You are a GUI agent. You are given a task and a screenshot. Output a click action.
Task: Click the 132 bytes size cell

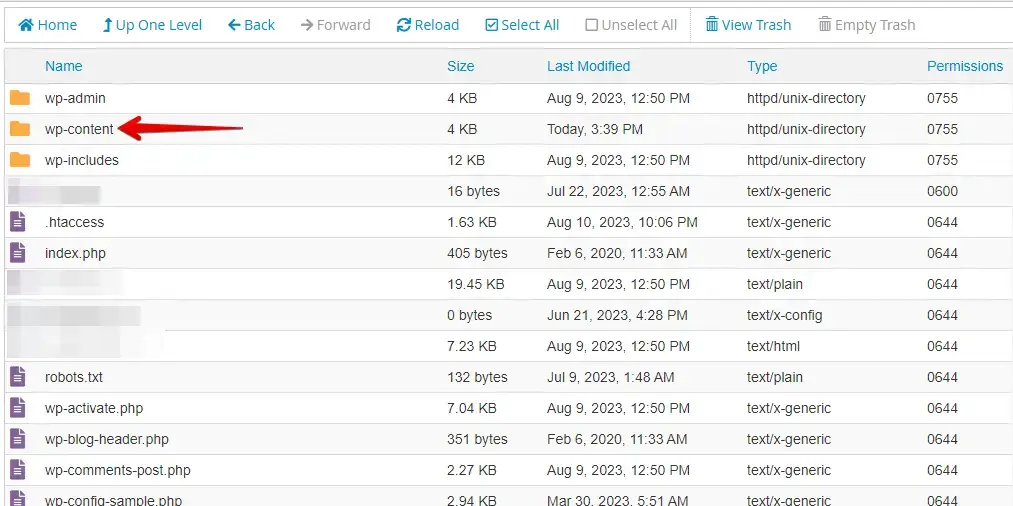click(477, 377)
